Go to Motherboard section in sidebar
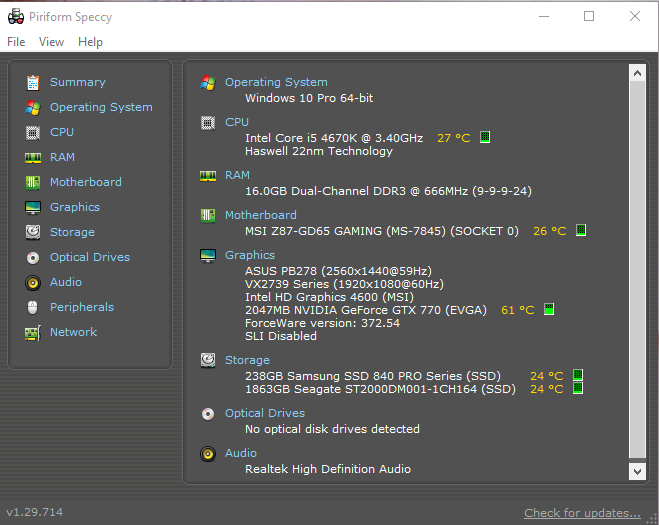 [x=86, y=182]
